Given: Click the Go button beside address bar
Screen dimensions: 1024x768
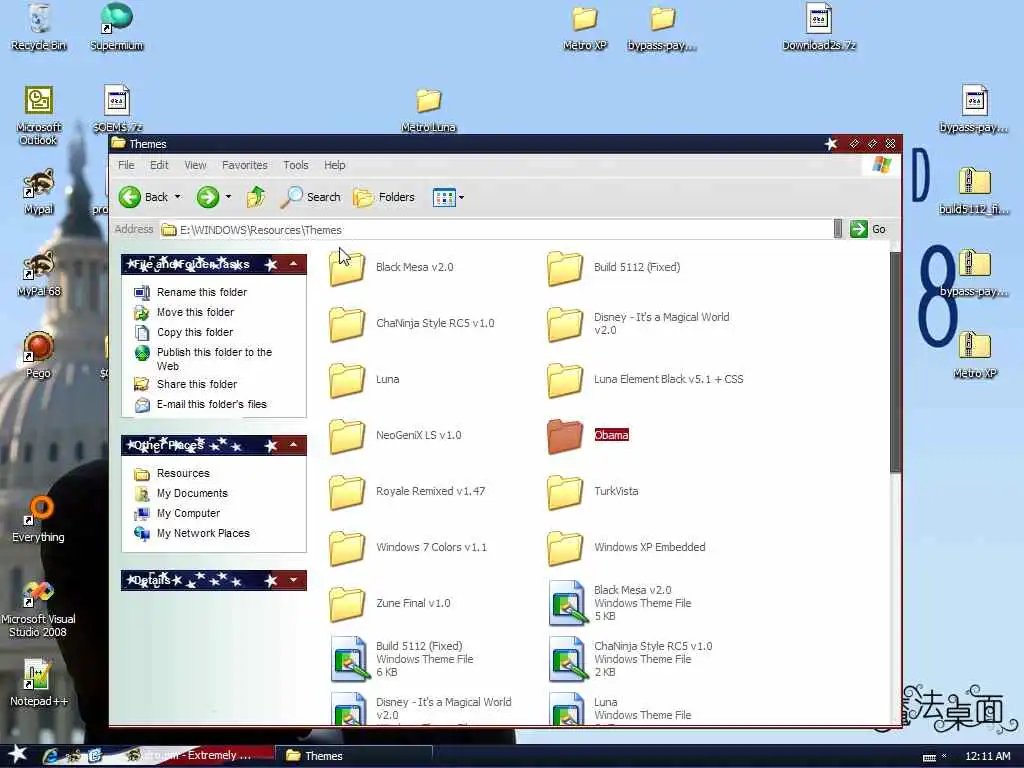Looking at the screenshot, I should [869, 229].
